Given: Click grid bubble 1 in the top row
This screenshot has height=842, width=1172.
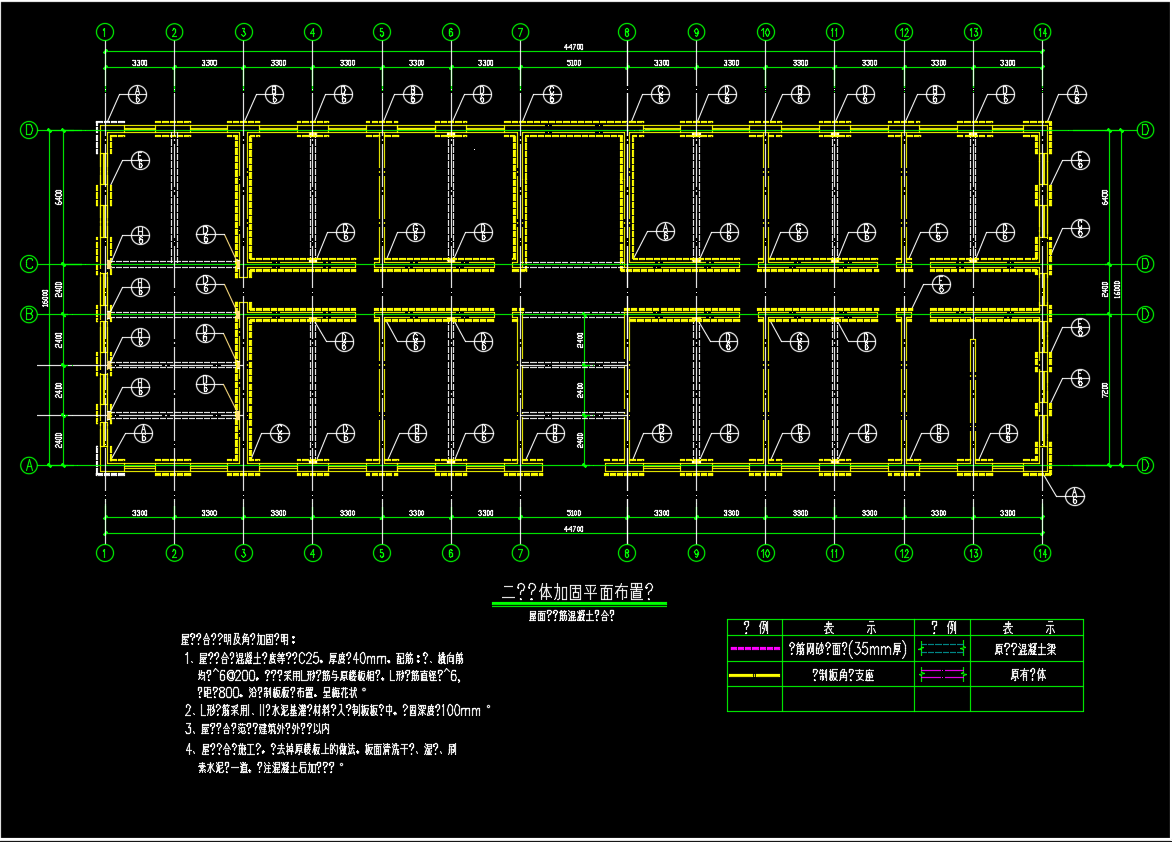Looking at the screenshot, I should (105, 32).
